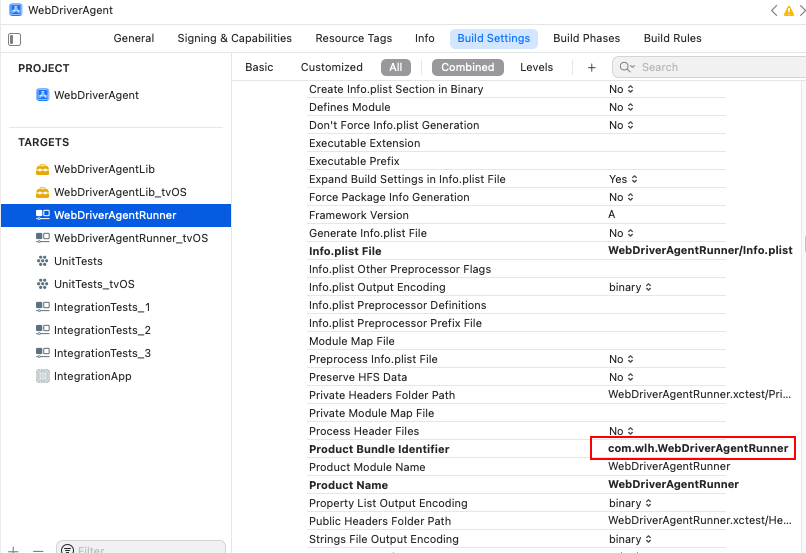Screen dimensions: 806x553
Task: Show All build settings filter
Action: pos(396,67)
